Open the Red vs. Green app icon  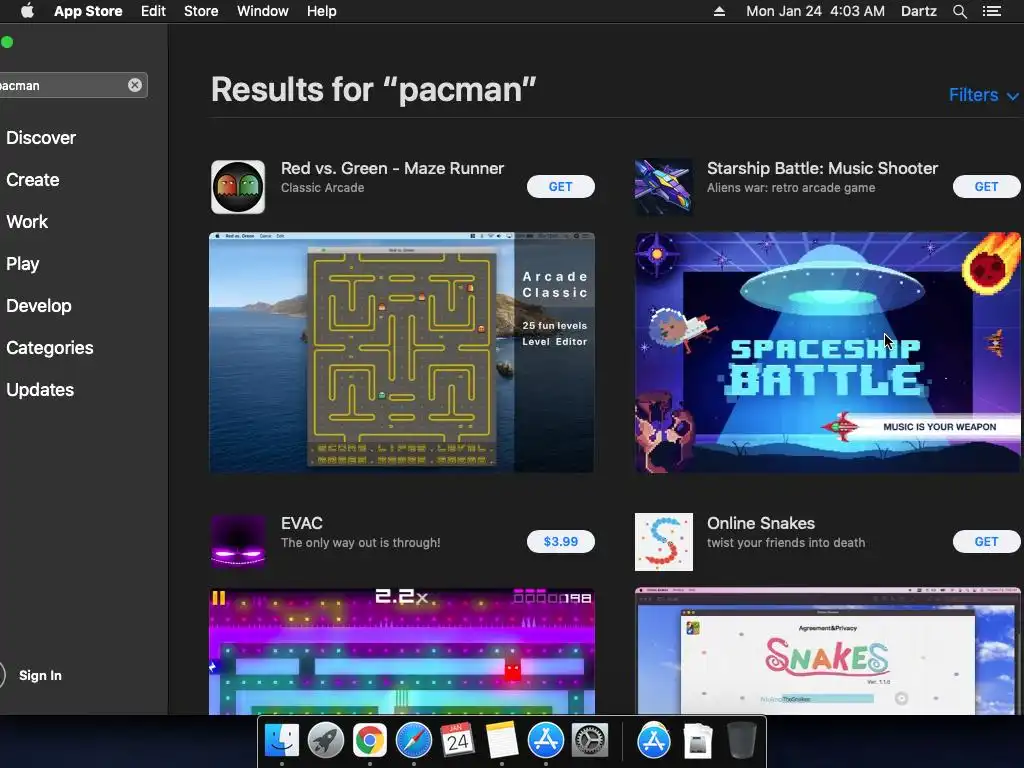238,187
